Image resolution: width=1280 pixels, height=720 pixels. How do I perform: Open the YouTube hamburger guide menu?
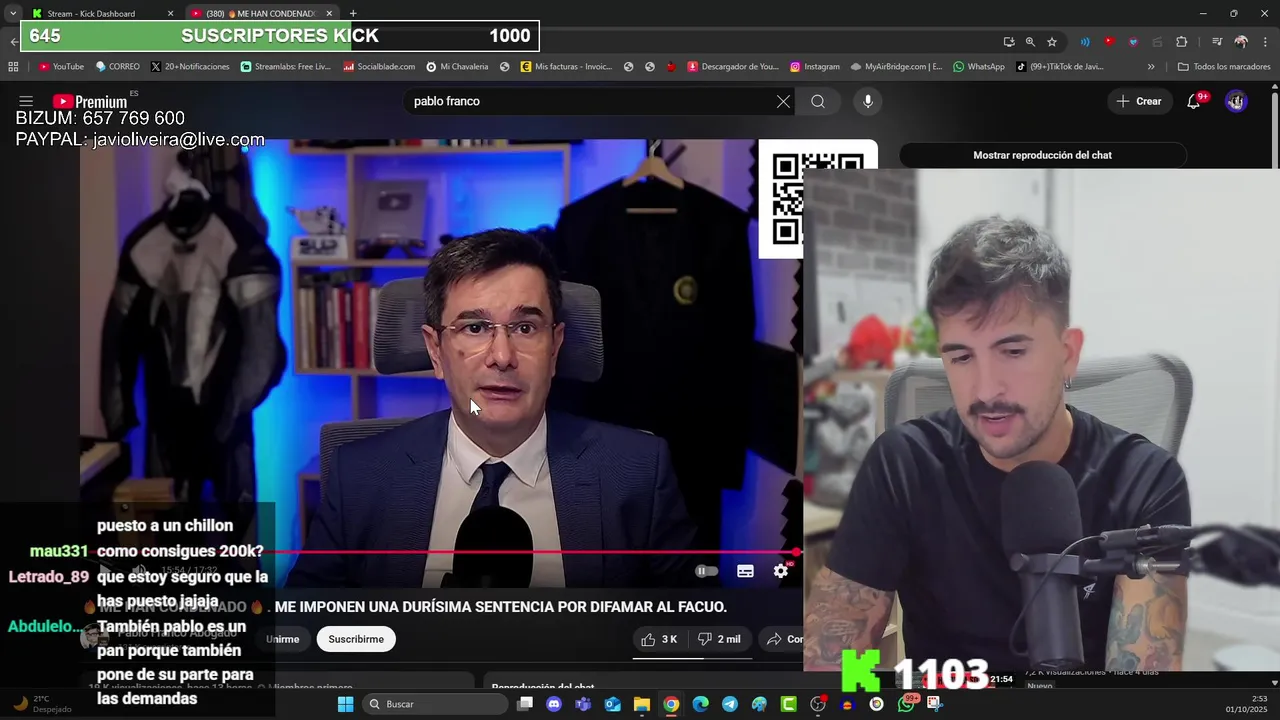pos(26,101)
